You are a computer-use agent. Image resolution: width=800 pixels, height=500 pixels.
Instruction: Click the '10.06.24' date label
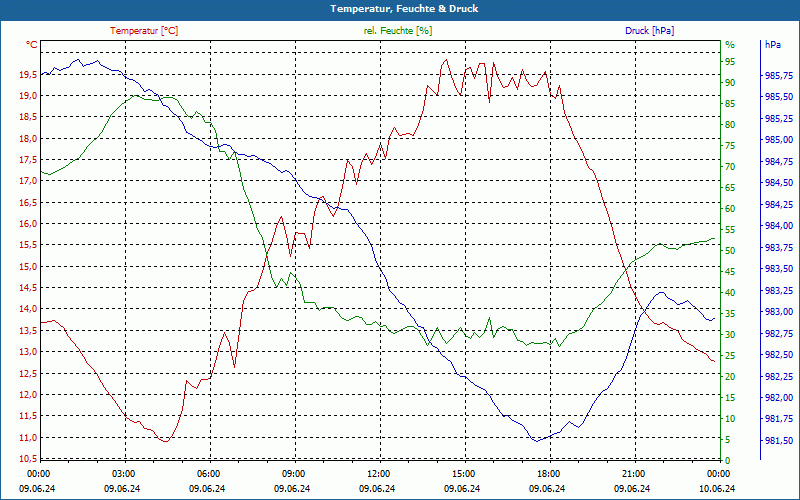(717, 488)
